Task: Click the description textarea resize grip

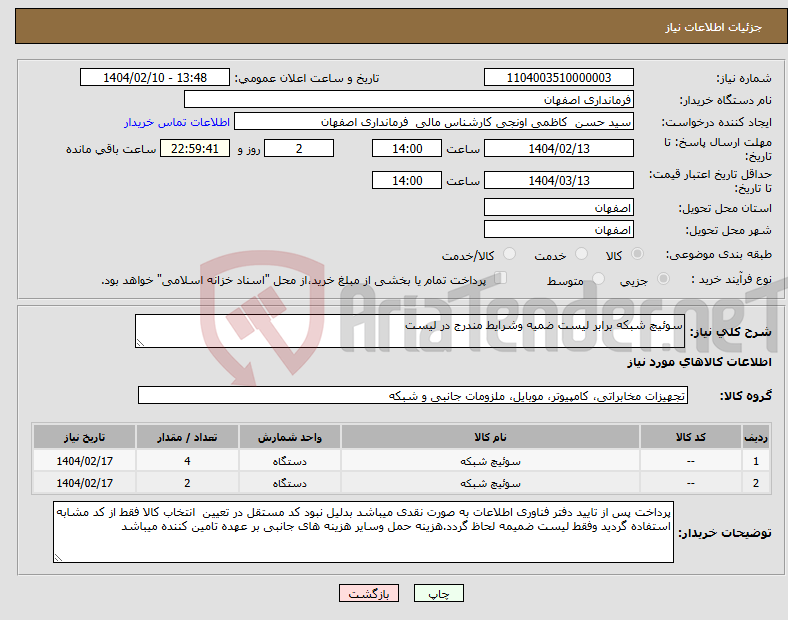Action: pos(140,343)
